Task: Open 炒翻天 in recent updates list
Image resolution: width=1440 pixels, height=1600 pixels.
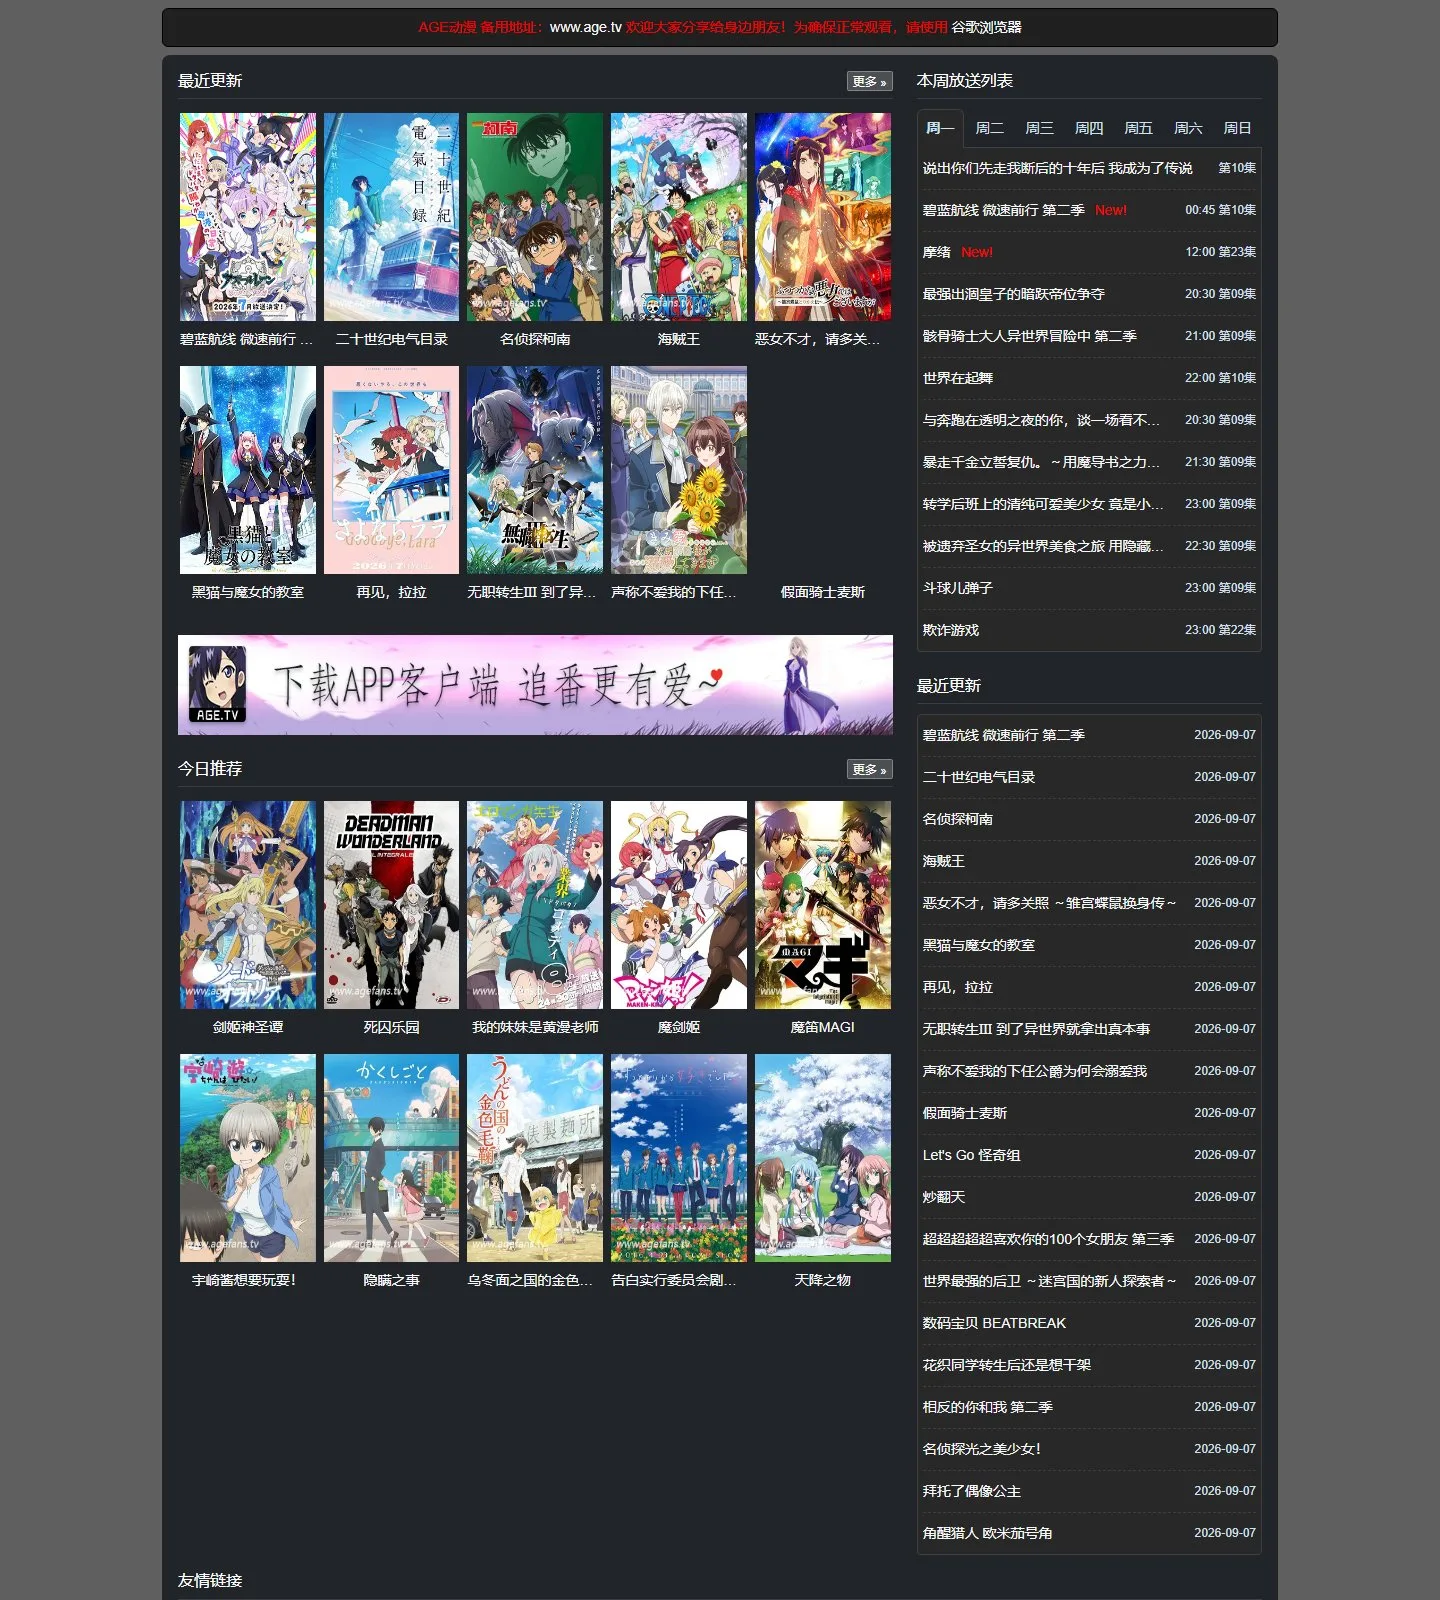Action: tap(943, 1197)
